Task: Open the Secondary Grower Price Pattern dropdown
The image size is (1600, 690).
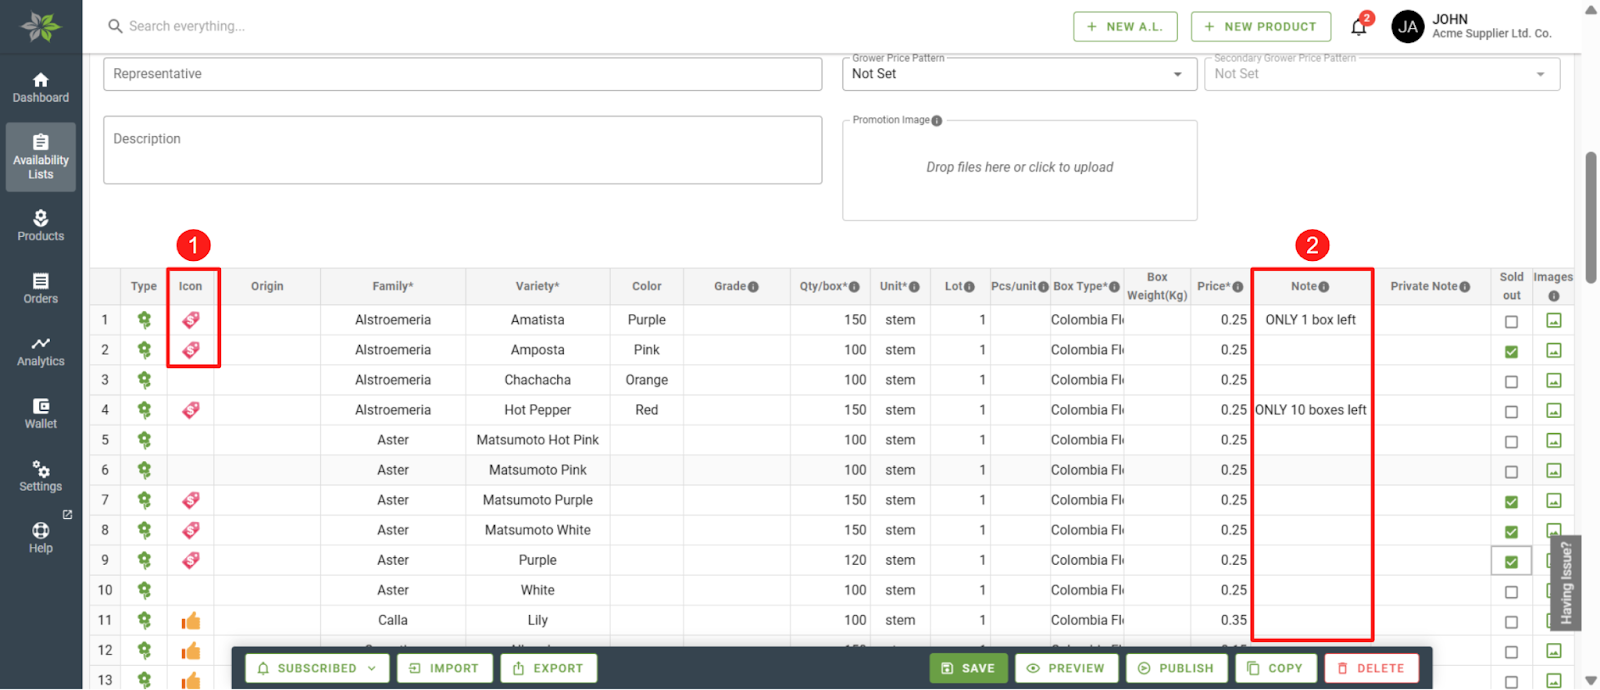Action: [1380, 74]
